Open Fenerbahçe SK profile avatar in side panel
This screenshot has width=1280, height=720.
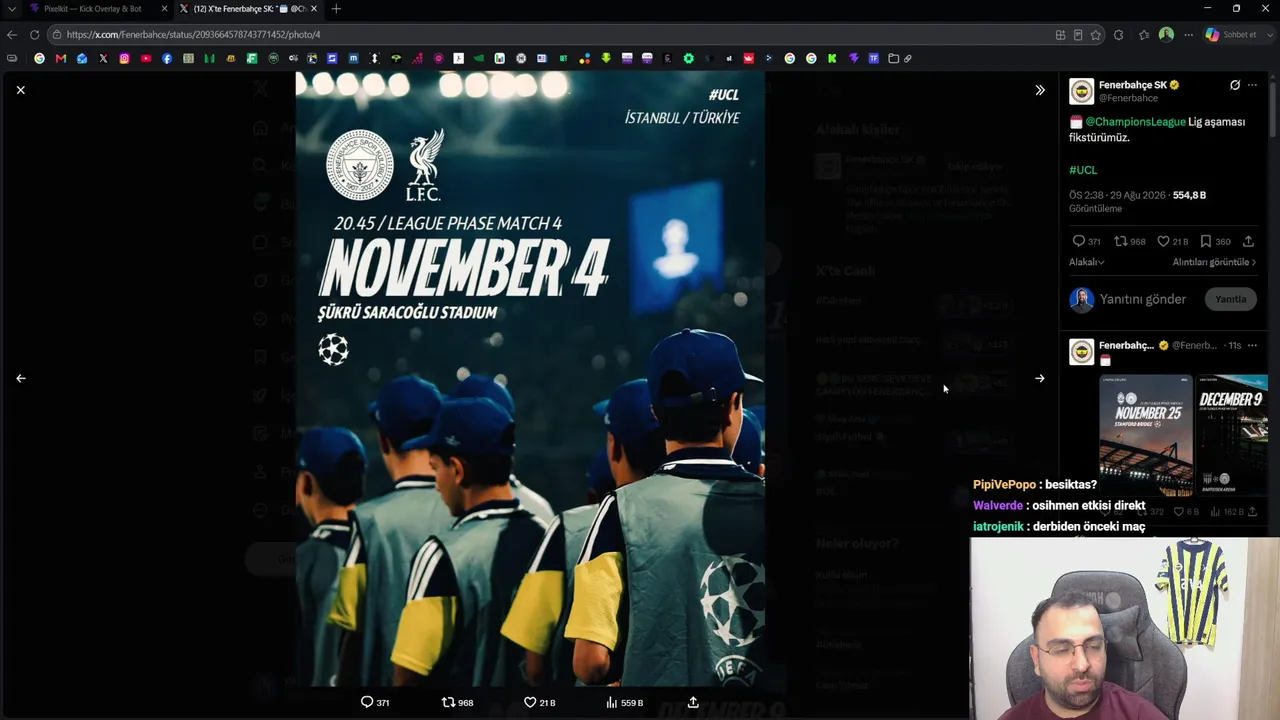click(x=1081, y=91)
